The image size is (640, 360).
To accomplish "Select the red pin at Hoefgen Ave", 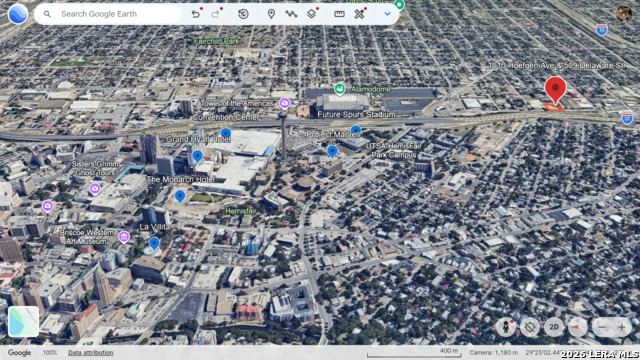I will pyautogui.click(x=555, y=89).
